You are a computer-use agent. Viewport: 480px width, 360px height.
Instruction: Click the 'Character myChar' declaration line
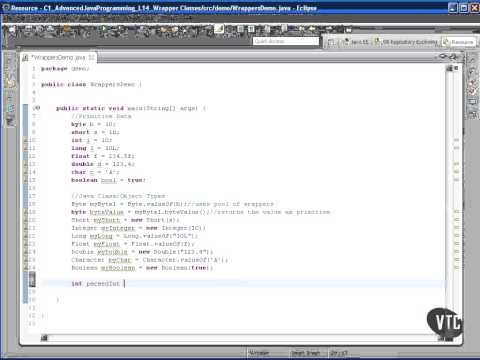coord(150,260)
